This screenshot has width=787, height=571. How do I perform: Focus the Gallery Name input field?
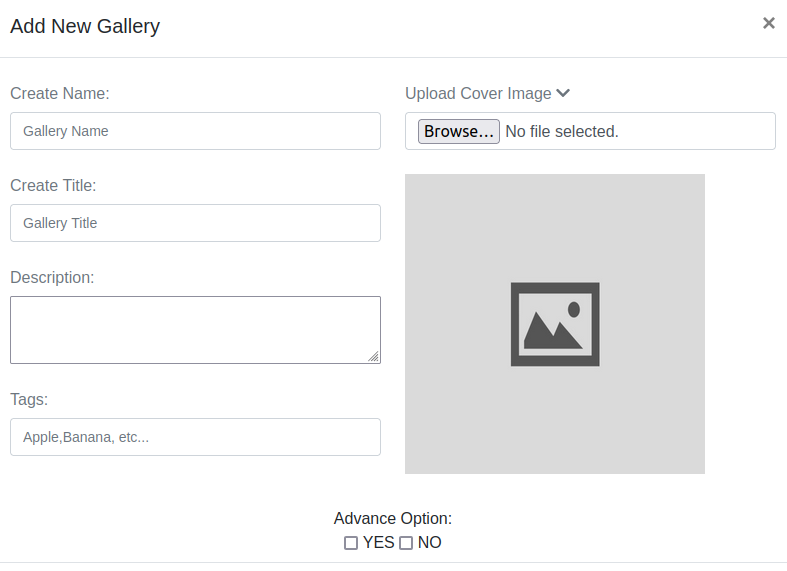coord(195,131)
